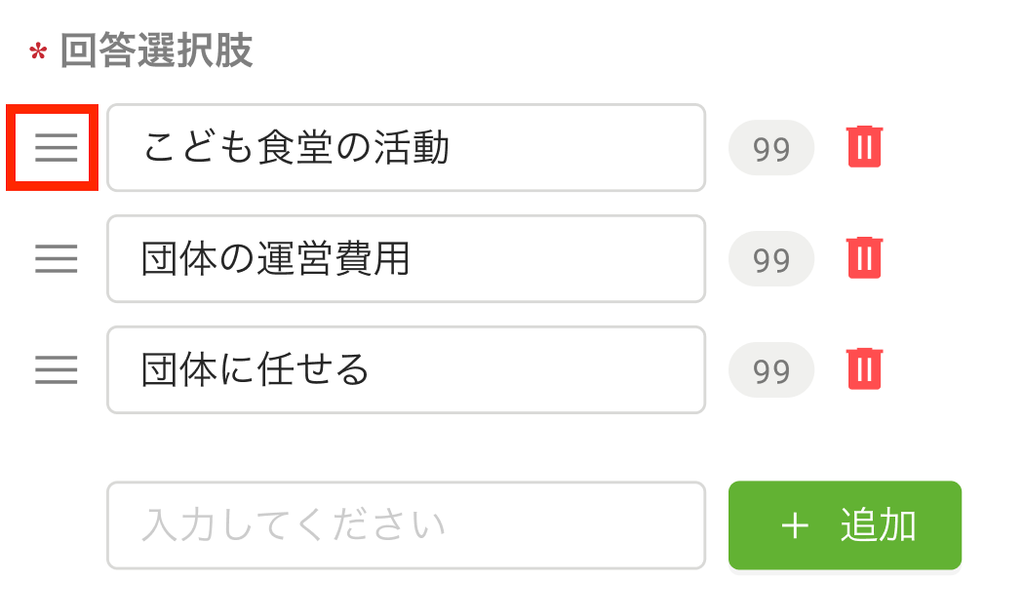Screen dimensions: 1024x612
Task: Click the empty 入力してください input box
Action: [x=406, y=526]
